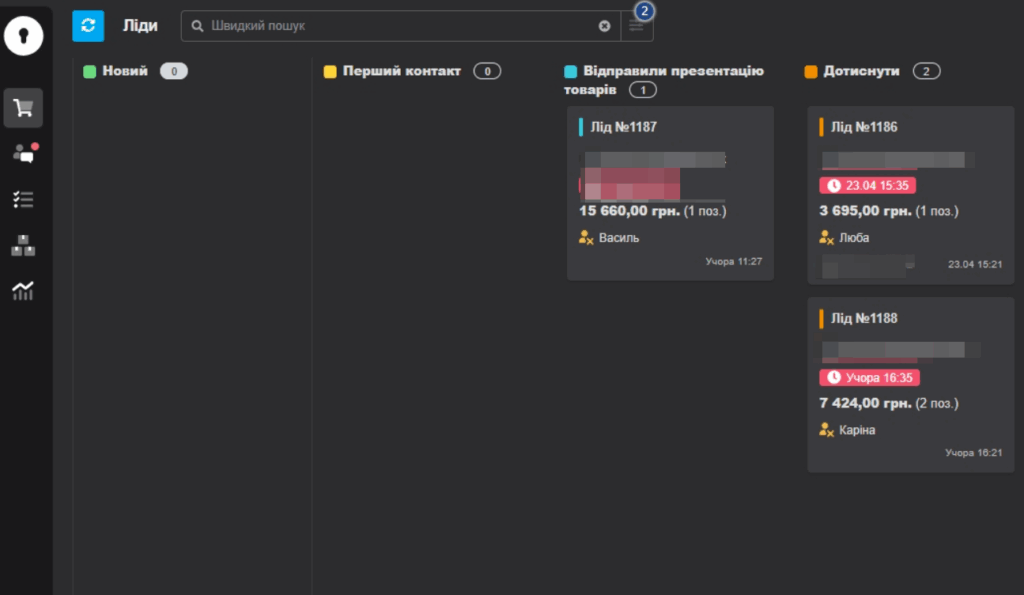Open the shopping cart orders section
The image size is (1024, 595).
point(23,108)
